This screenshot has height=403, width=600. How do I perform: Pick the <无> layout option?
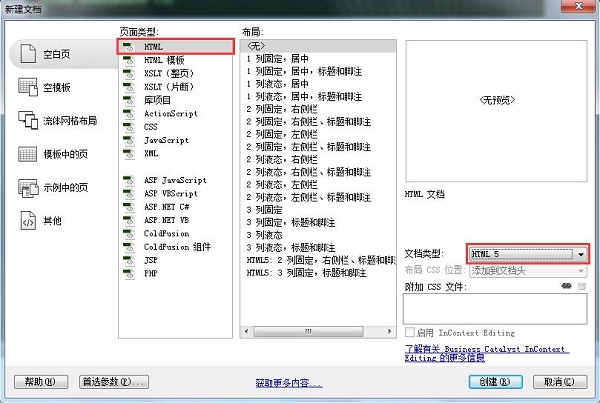point(260,47)
